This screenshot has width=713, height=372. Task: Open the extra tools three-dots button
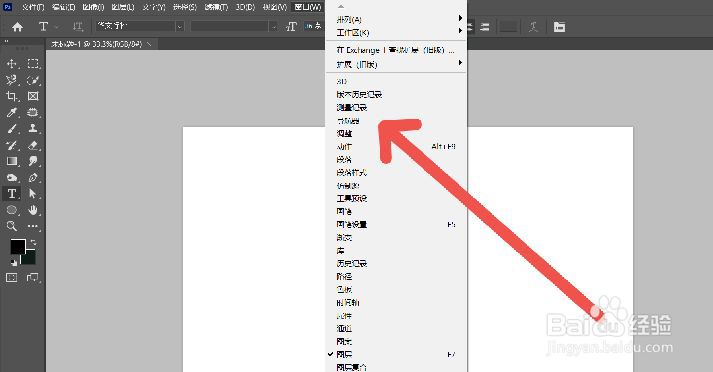point(33,226)
